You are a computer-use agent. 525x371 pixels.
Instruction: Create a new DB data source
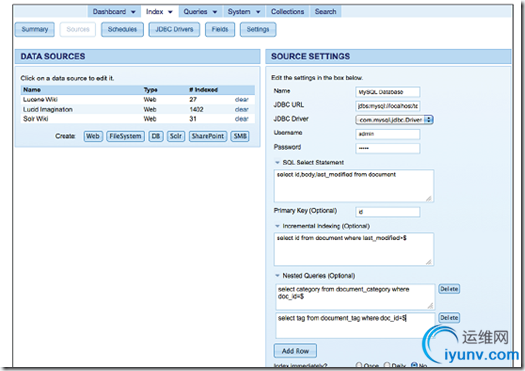coord(156,136)
